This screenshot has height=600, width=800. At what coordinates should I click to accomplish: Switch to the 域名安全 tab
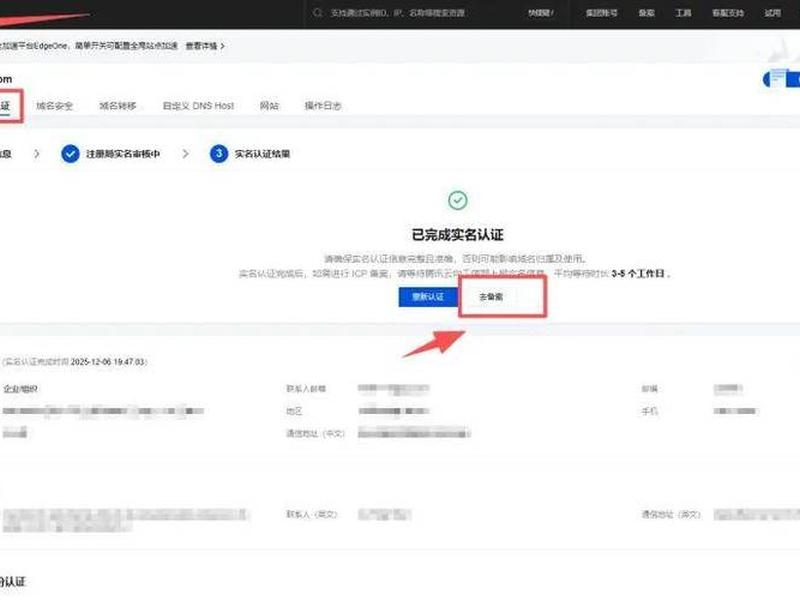[x=55, y=106]
